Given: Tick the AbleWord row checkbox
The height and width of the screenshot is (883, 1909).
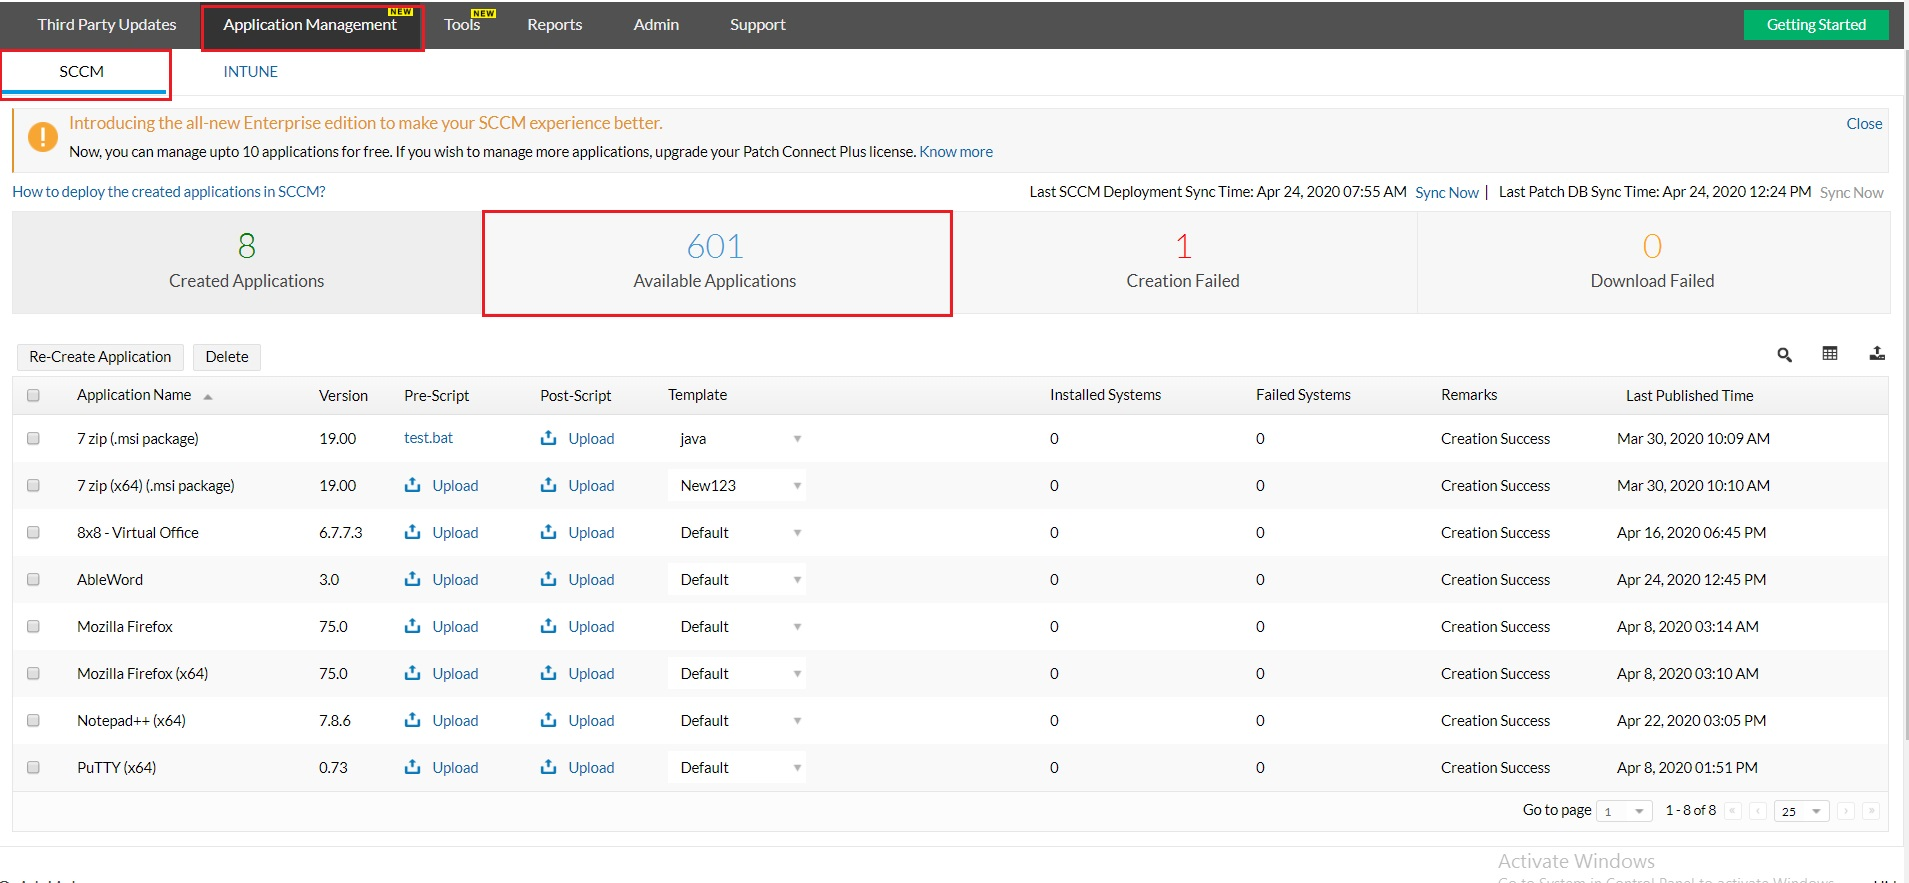Looking at the screenshot, I should tap(33, 579).
